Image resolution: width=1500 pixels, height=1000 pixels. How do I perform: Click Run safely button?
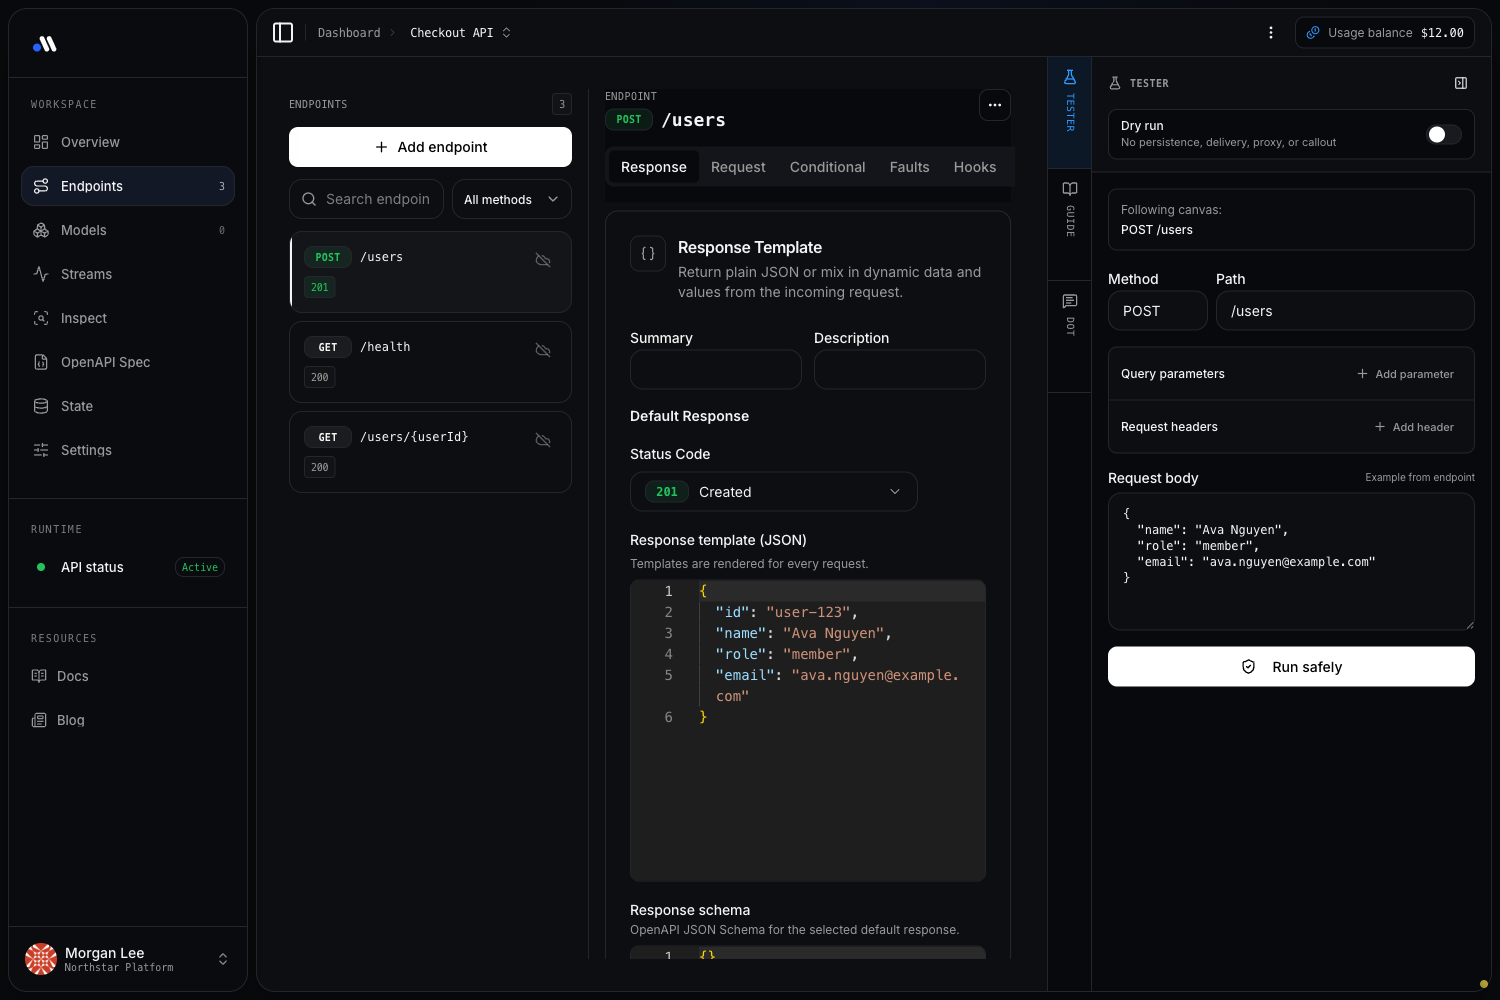tap(1291, 667)
